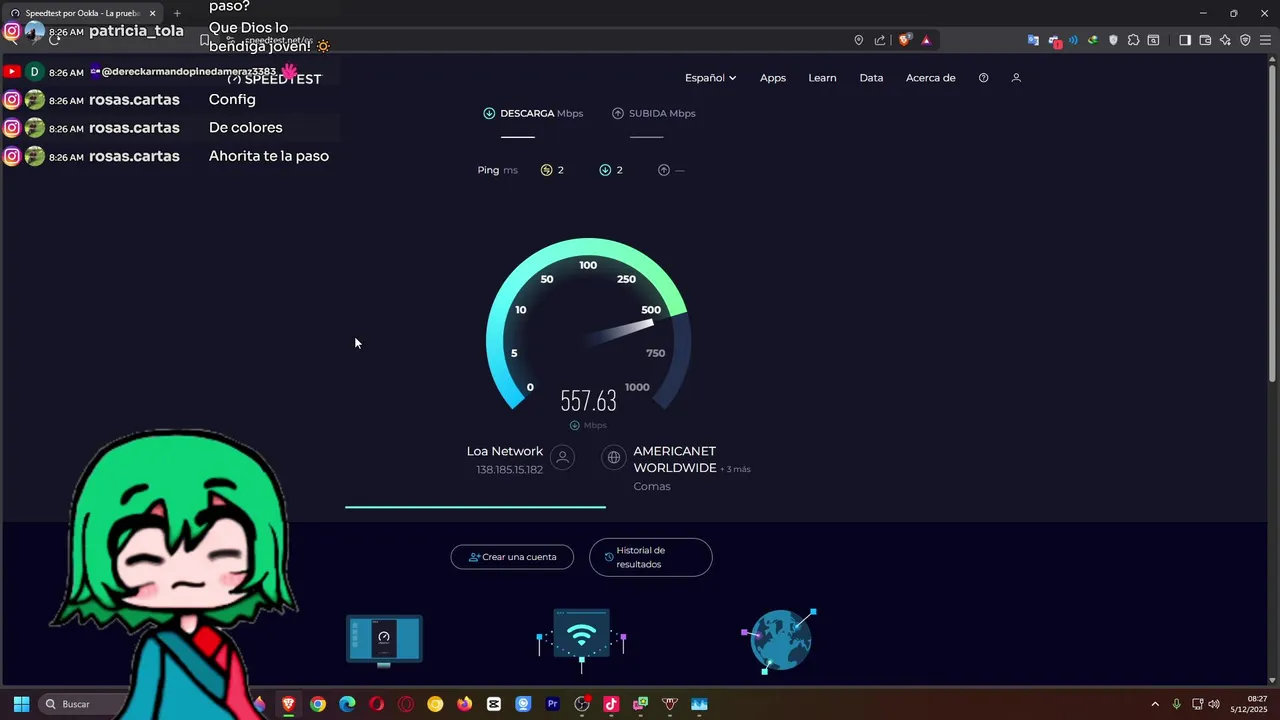Open the browser hamburger main menu
The height and width of the screenshot is (720, 1280).
1265,40
